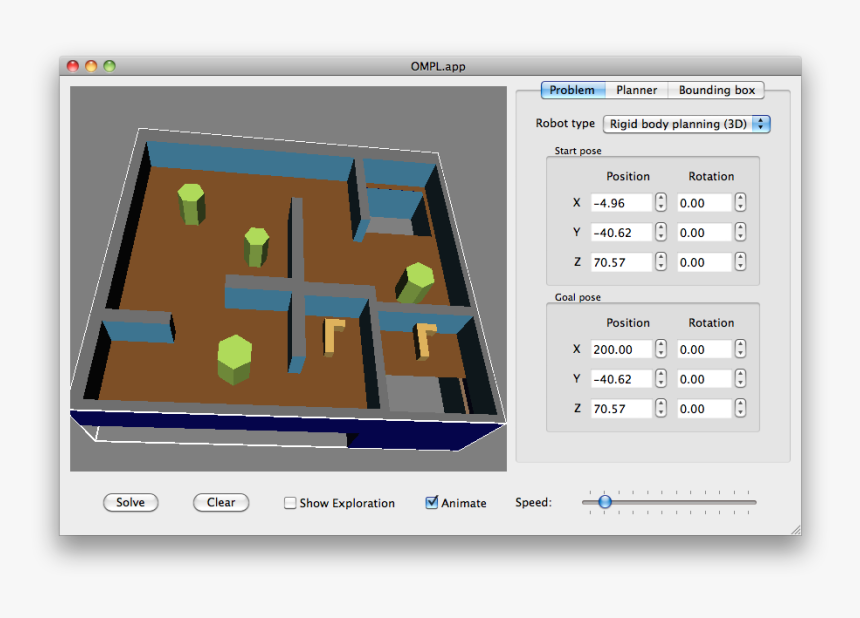This screenshot has width=860, height=618.
Task: Click the Goal pose Z rotation stepper
Action: pyautogui.click(x=740, y=408)
